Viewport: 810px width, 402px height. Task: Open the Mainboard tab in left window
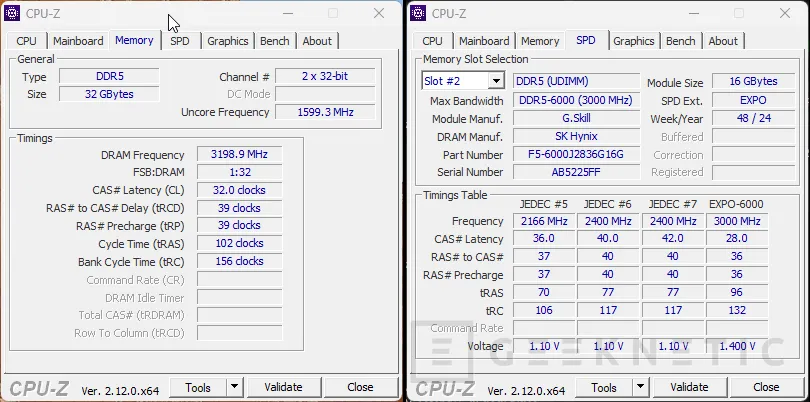click(x=78, y=41)
